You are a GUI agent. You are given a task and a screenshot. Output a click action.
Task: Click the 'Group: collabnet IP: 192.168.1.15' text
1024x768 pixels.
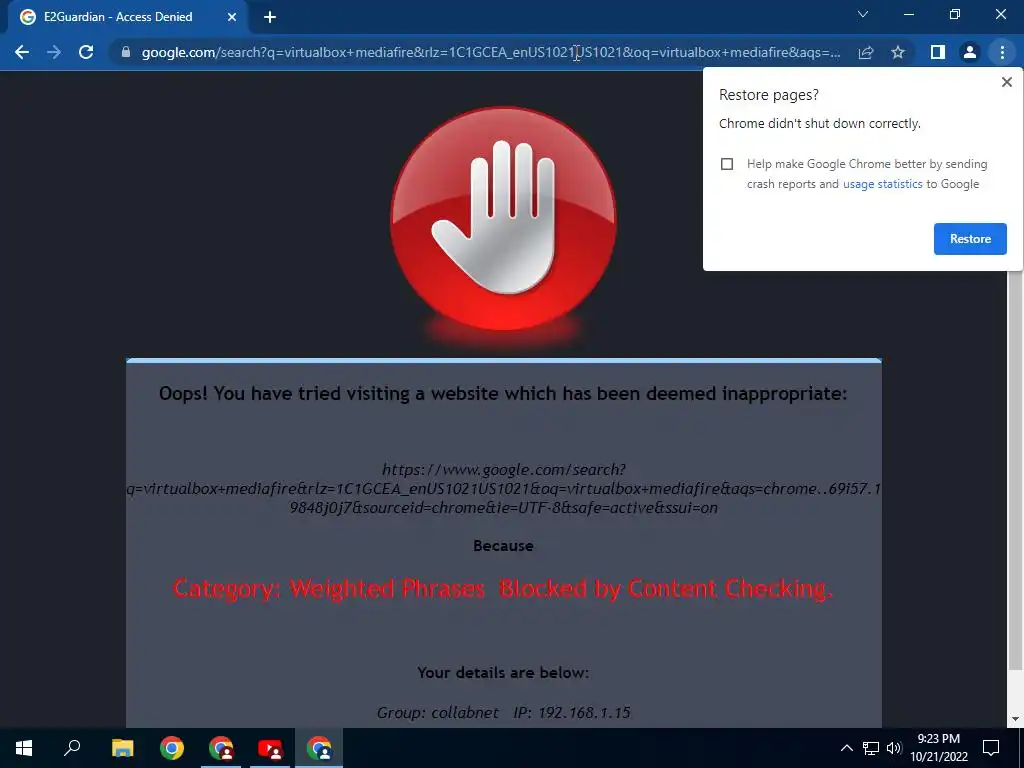(x=503, y=712)
